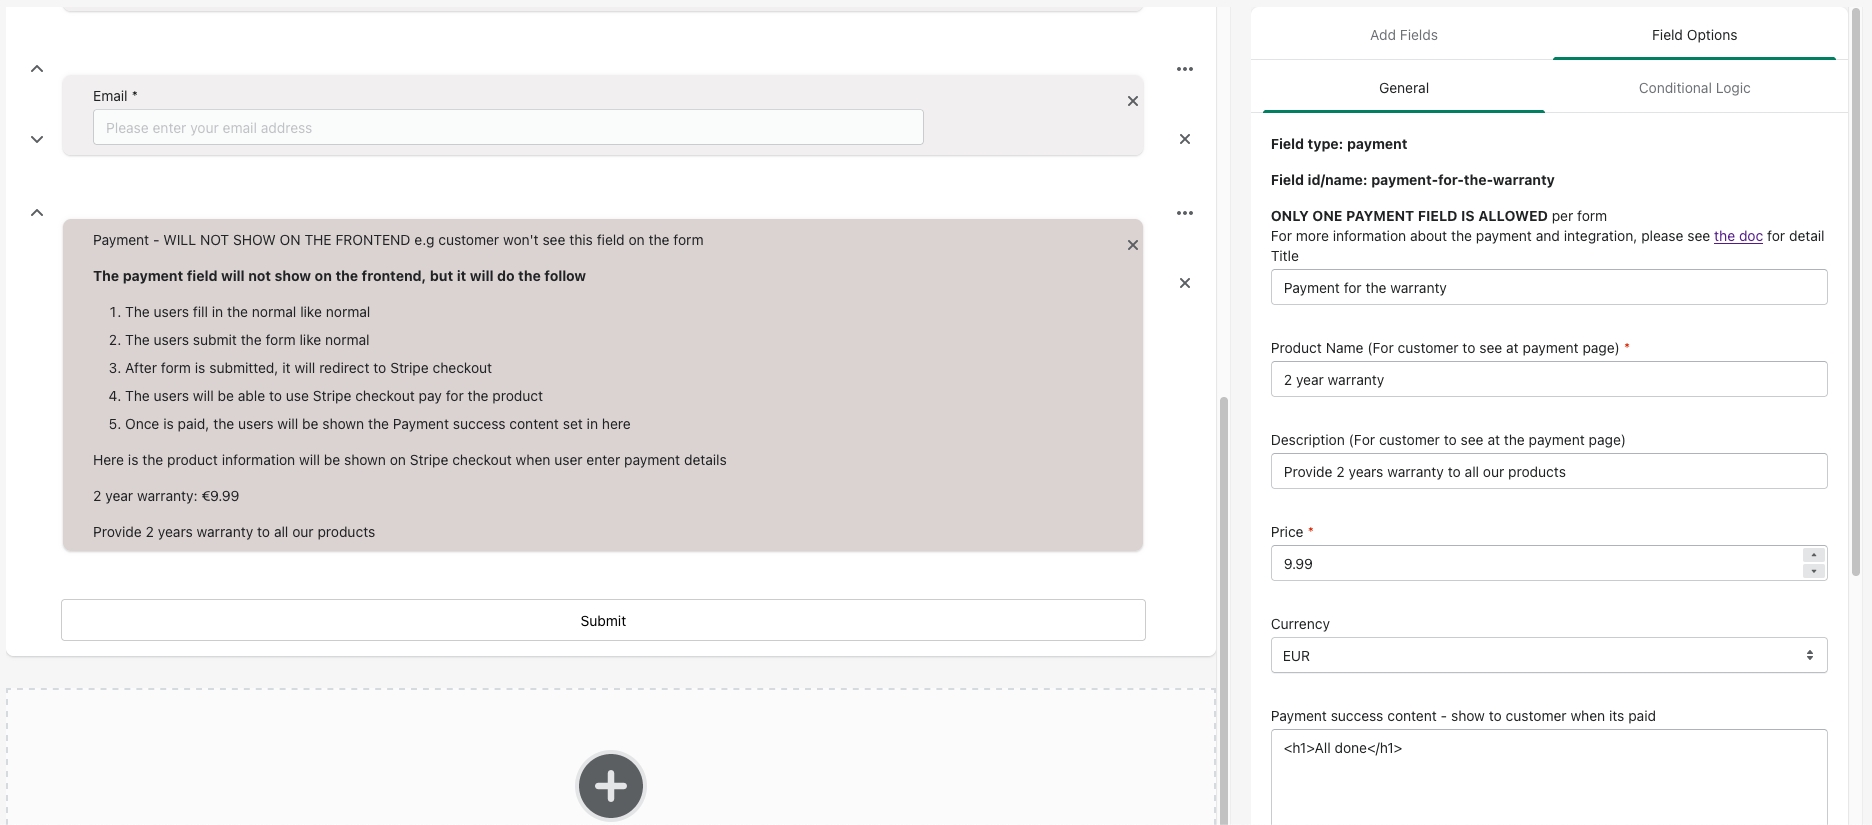
Task: Select the General tab
Action: [x=1403, y=88]
